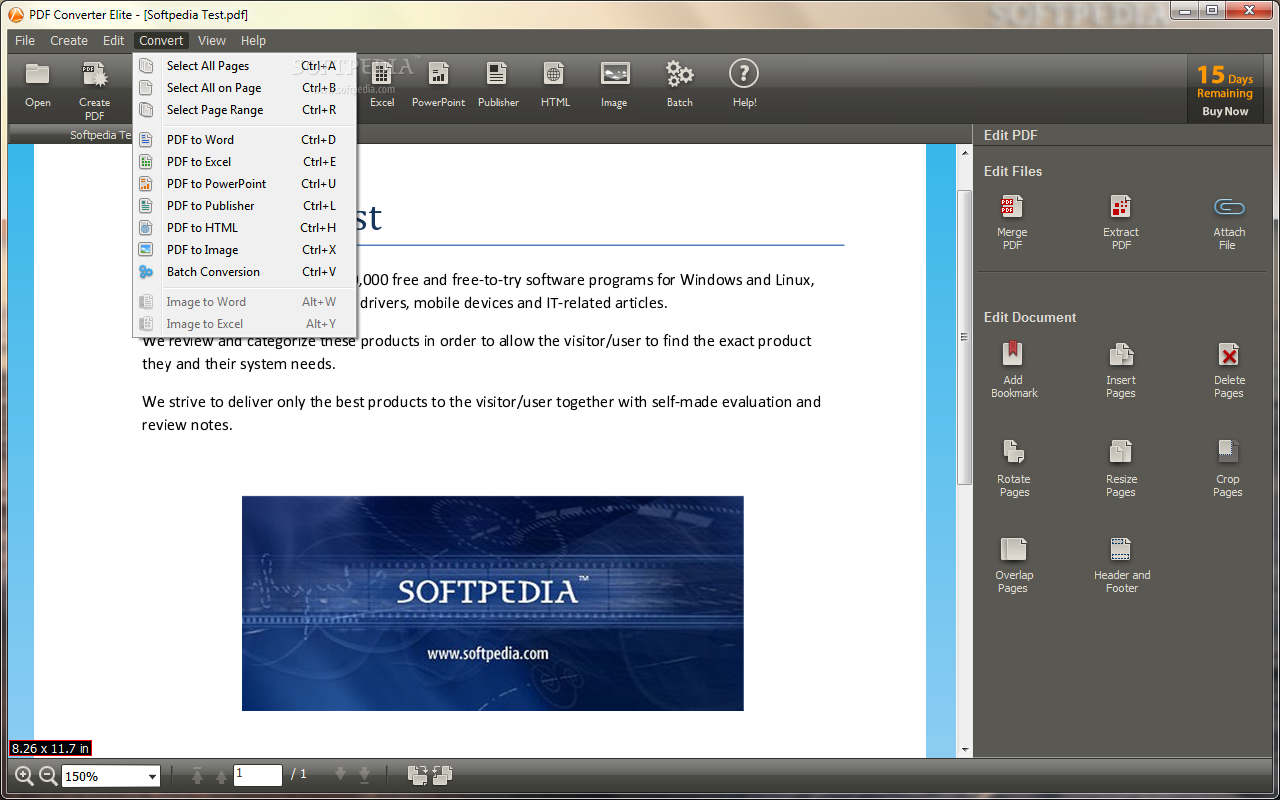Click the 15 Days Remaining trial text
The height and width of the screenshot is (800, 1280).
click(1225, 82)
